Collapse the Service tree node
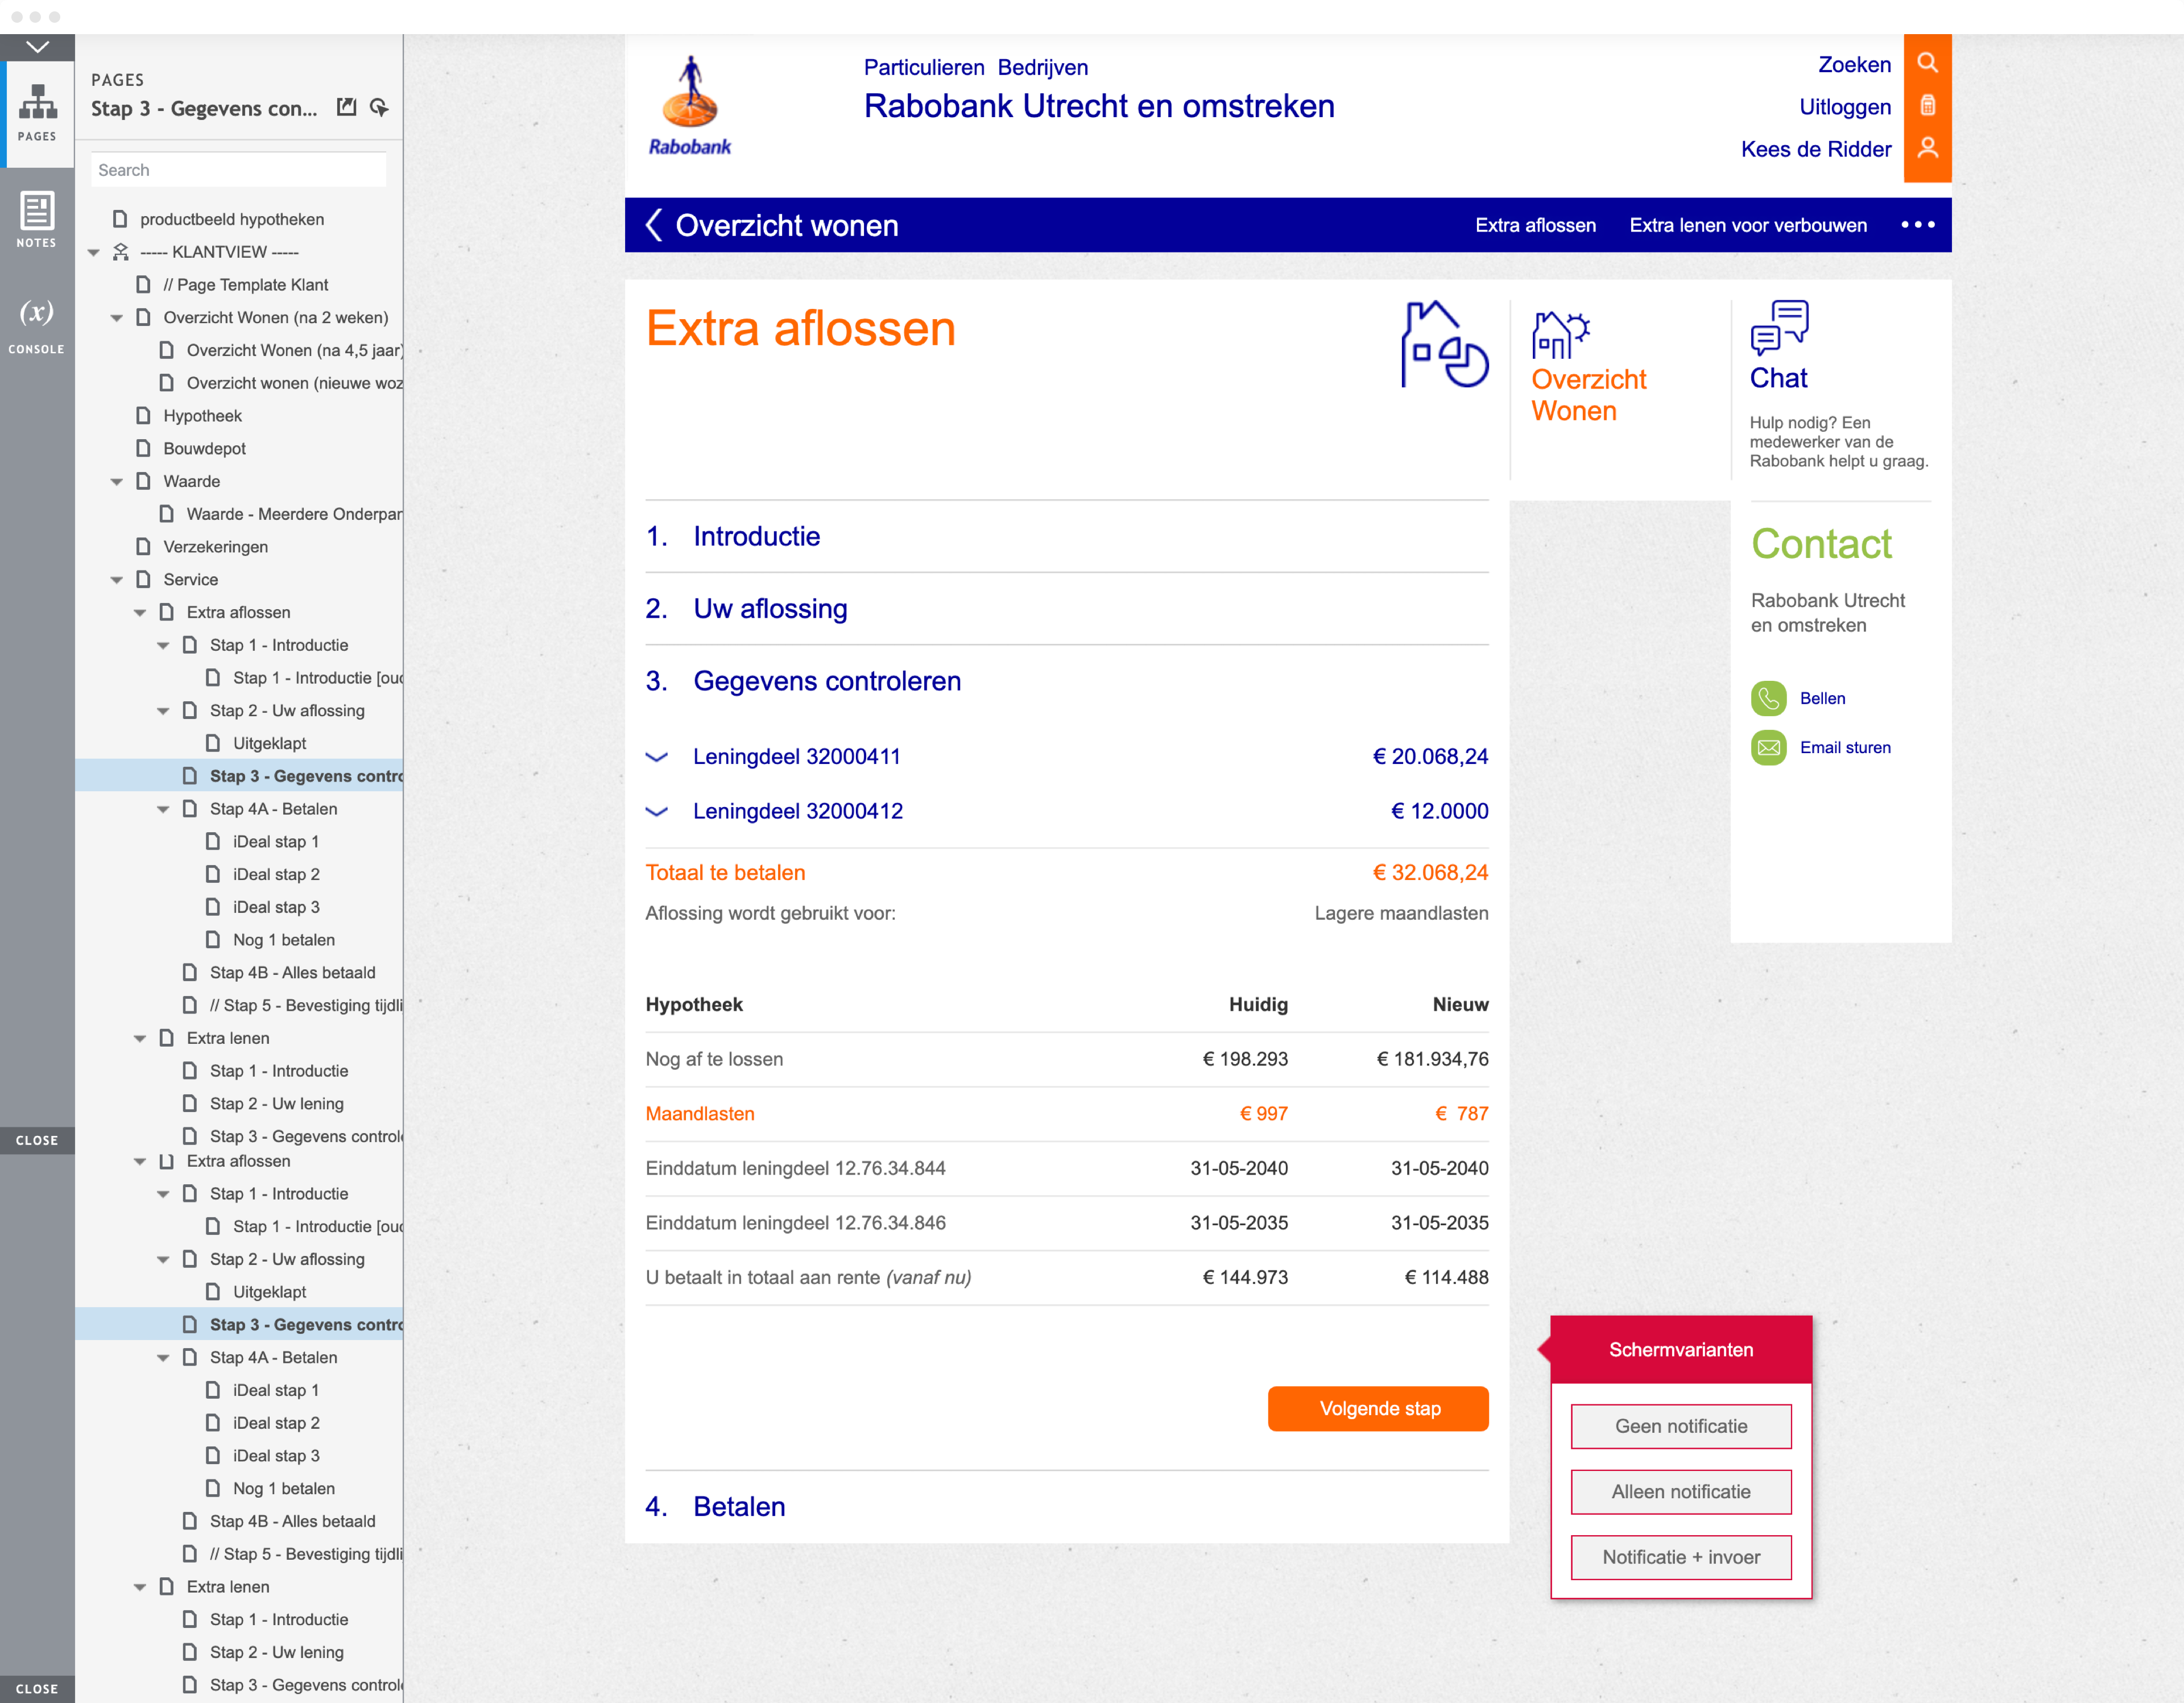The image size is (2184, 1703). (x=117, y=580)
